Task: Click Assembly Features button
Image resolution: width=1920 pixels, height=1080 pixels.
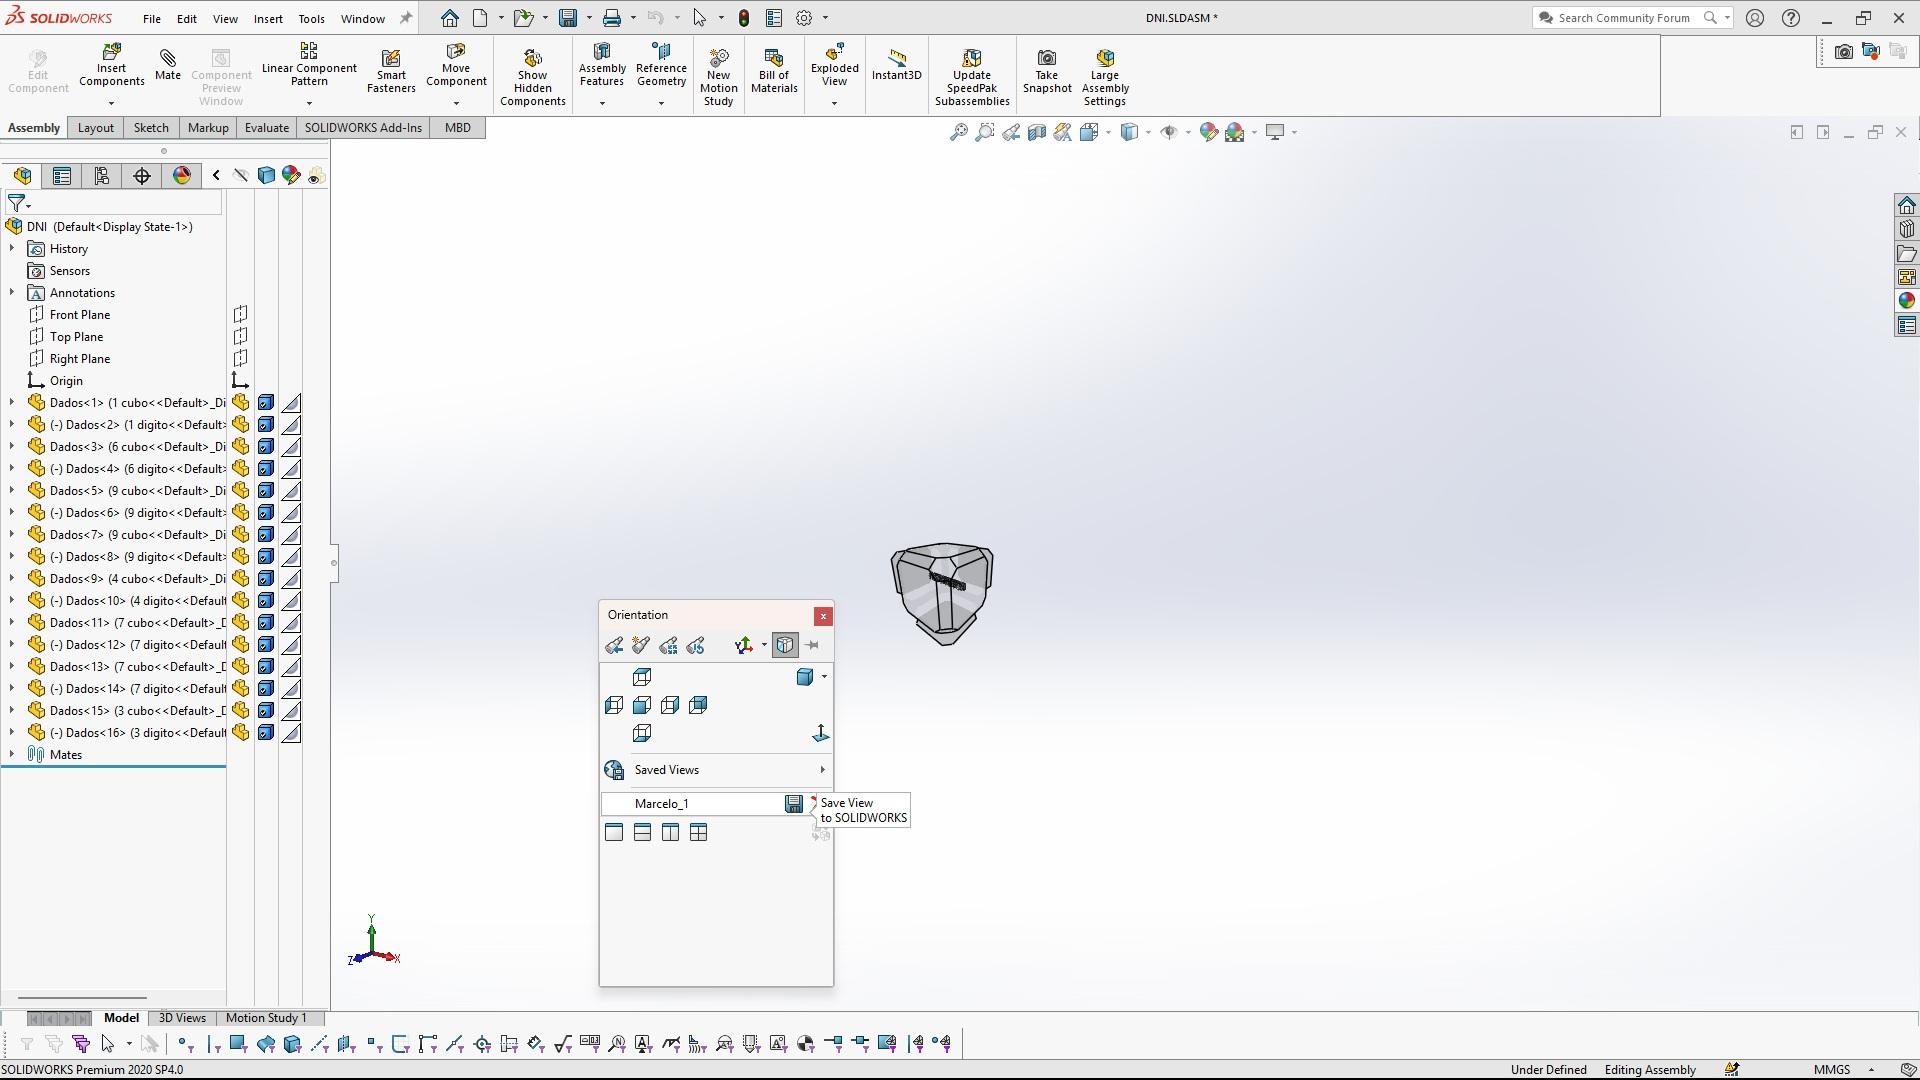Action: pos(602,64)
